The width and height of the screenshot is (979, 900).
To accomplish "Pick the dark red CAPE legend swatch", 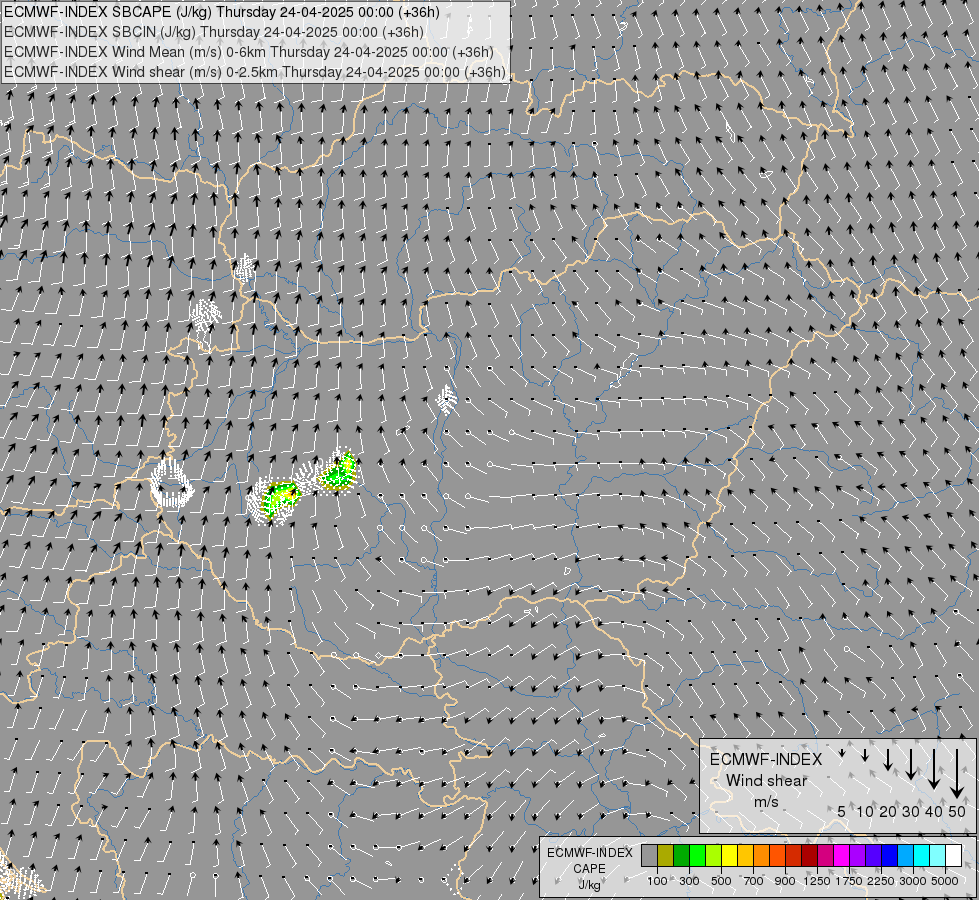I will [809, 856].
